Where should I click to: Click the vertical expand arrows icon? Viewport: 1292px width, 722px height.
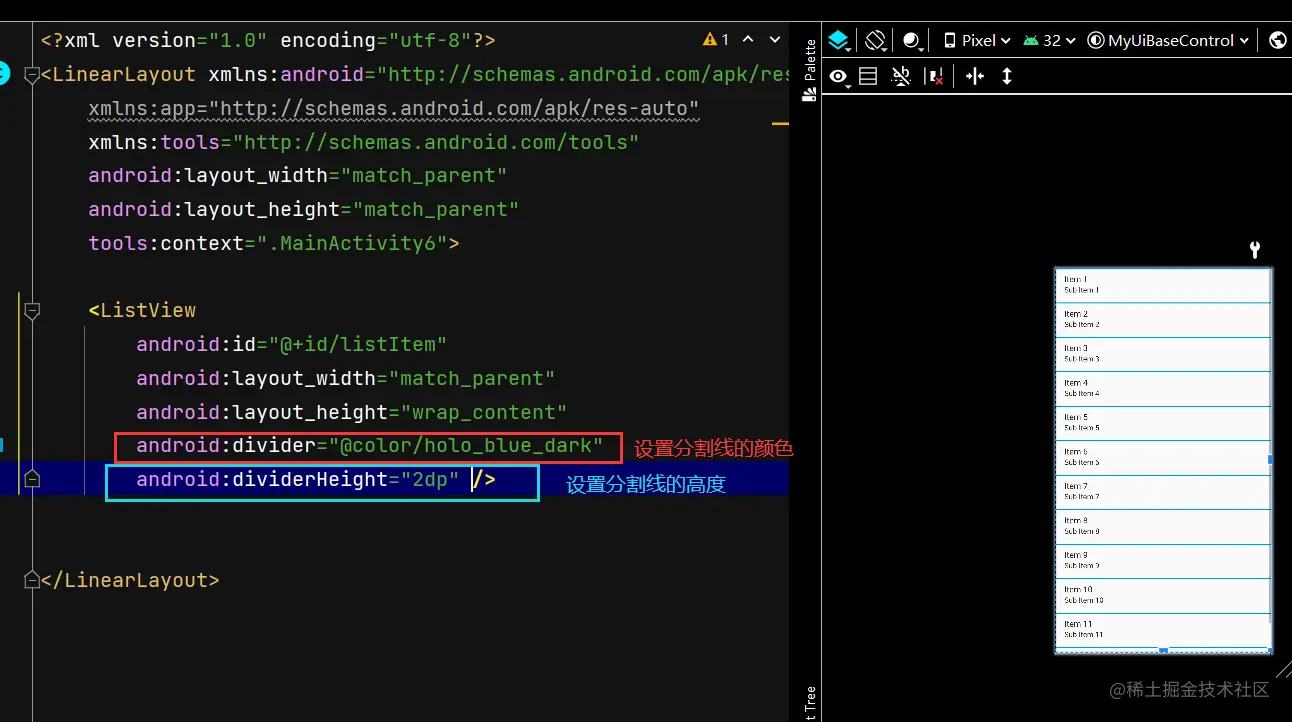[1007, 76]
